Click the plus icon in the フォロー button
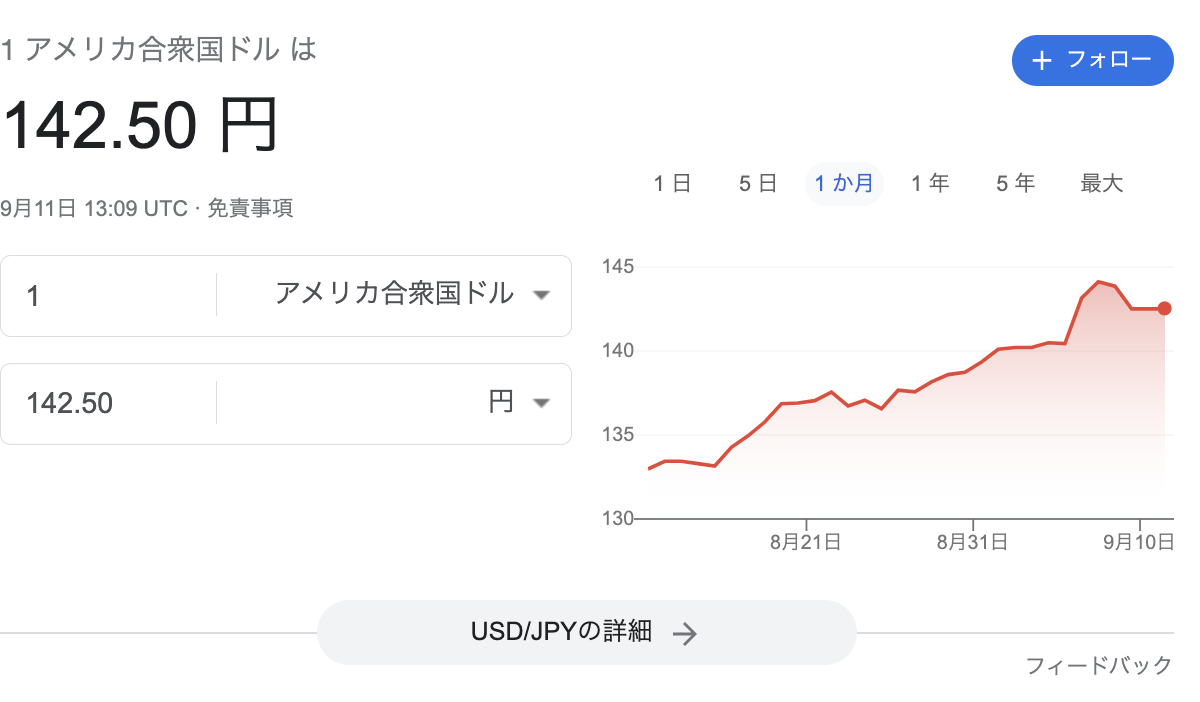1200x702 pixels. 1042,61
